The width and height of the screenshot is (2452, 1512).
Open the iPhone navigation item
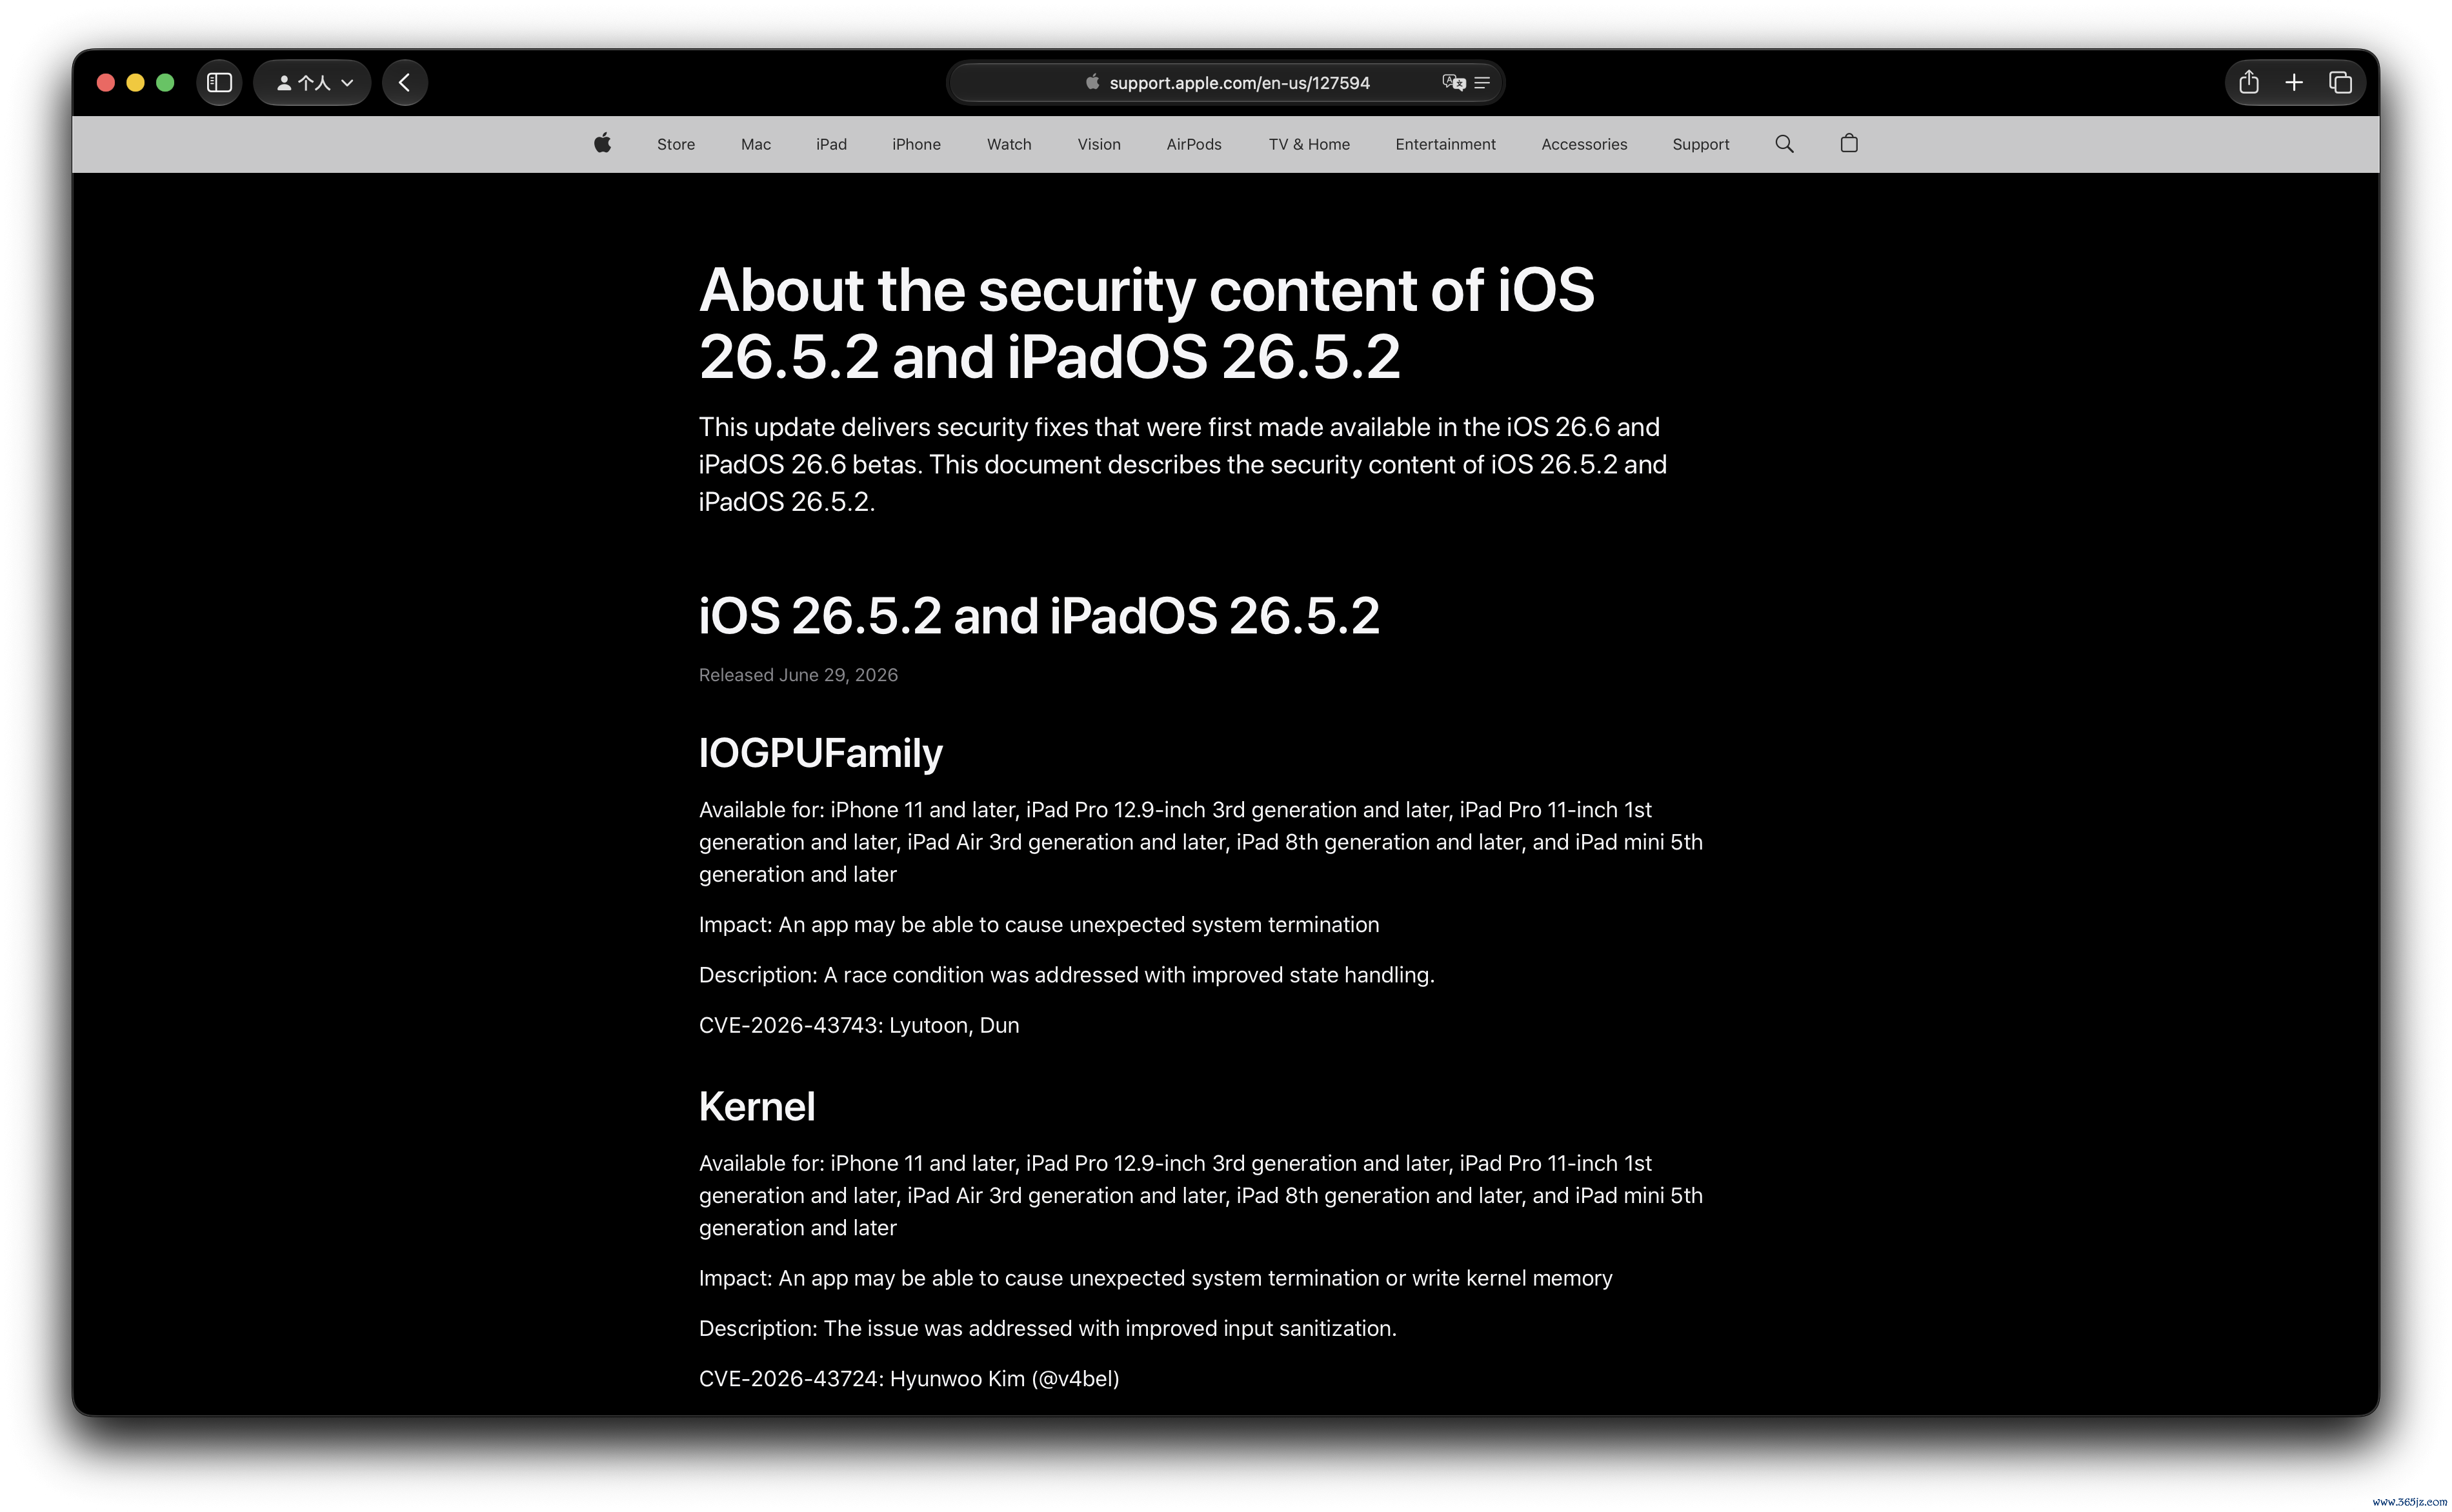[x=916, y=145]
